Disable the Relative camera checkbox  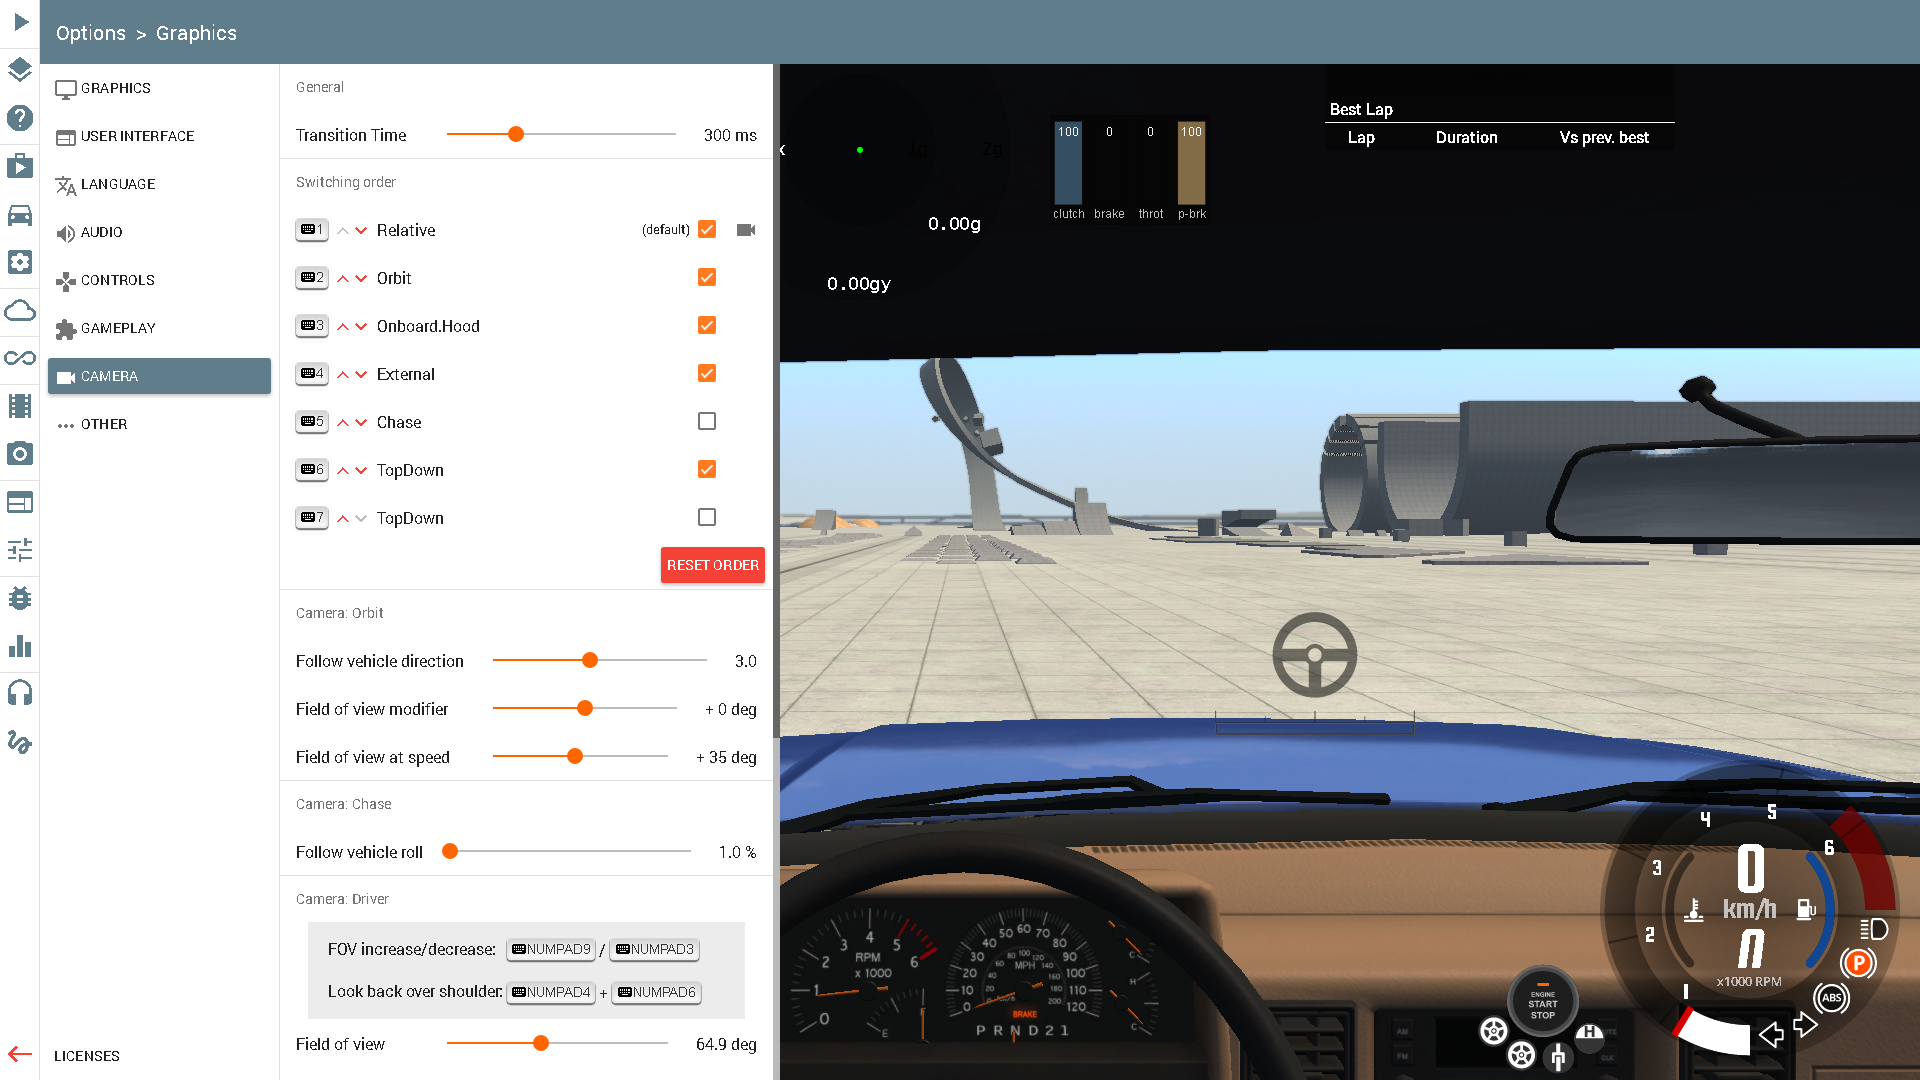click(707, 229)
